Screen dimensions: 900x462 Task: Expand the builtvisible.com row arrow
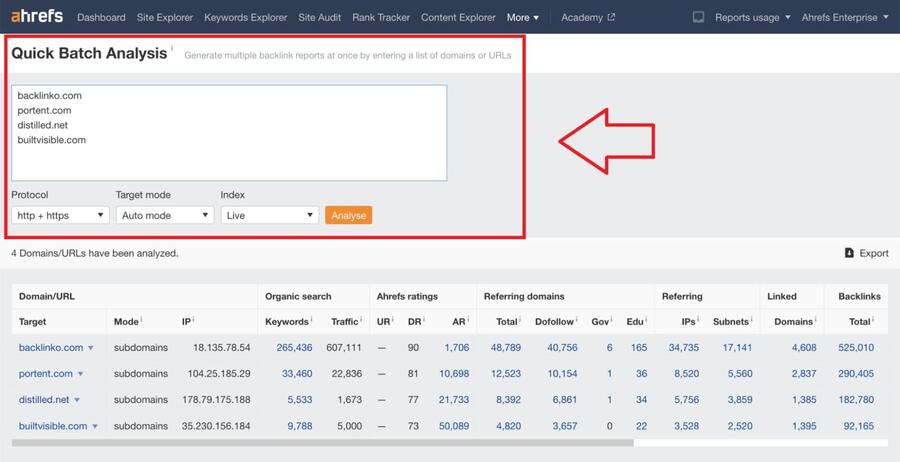tap(95, 426)
